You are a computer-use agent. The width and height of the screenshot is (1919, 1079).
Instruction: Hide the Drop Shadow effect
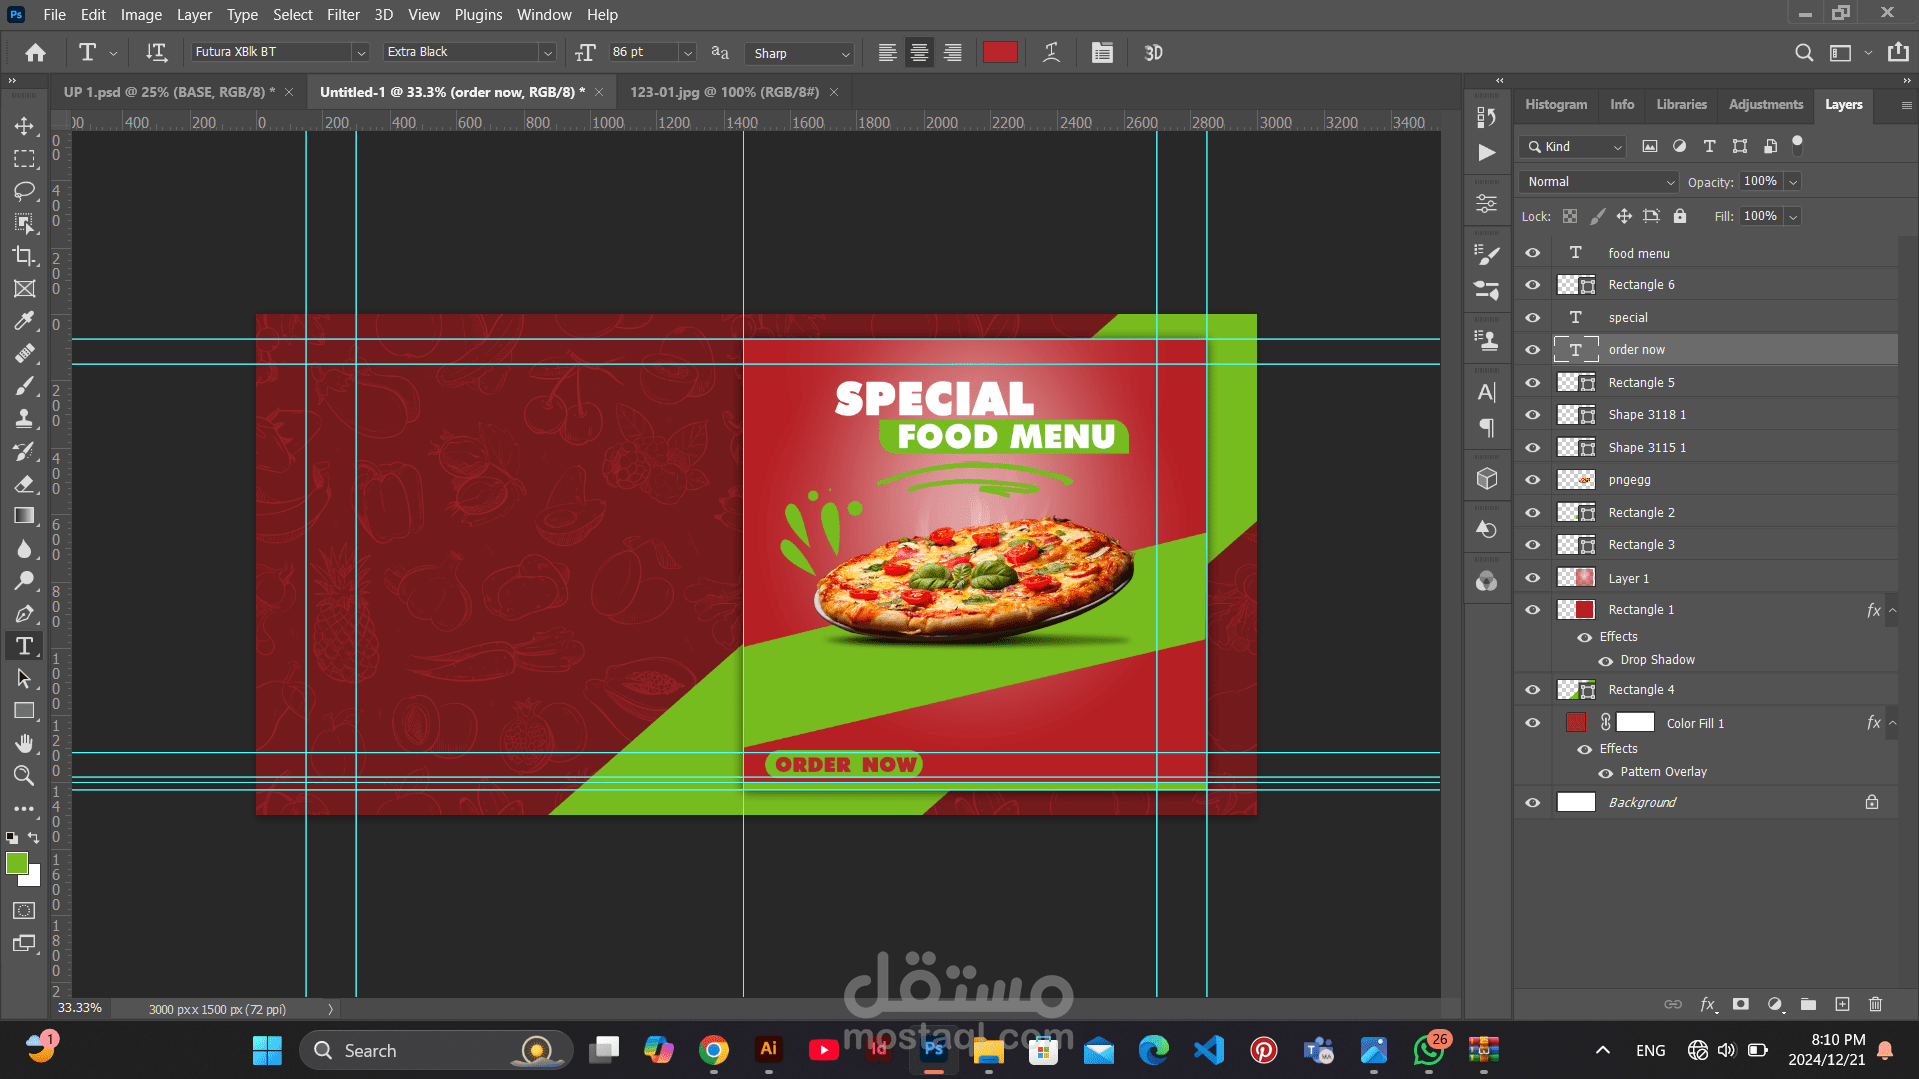(1605, 661)
